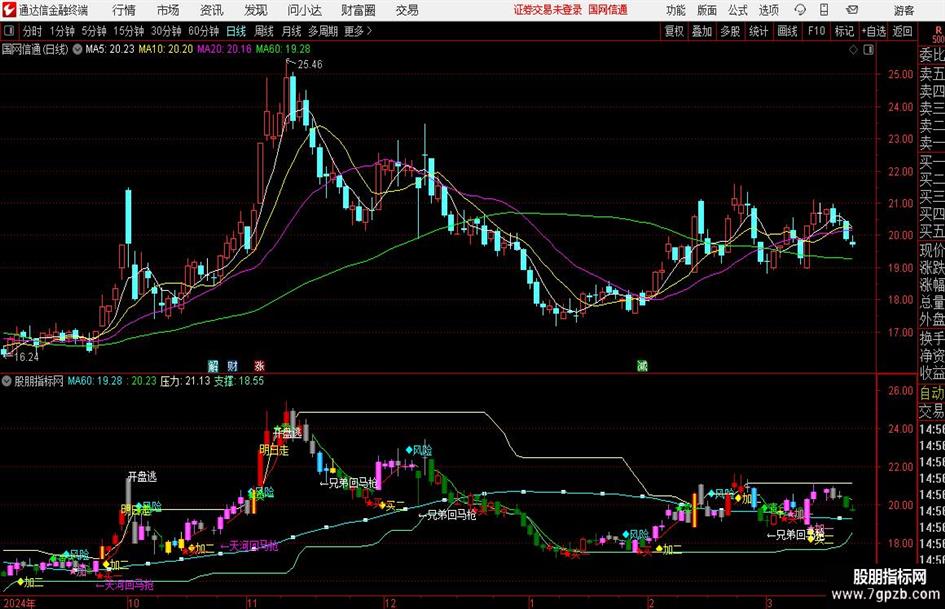The height and width of the screenshot is (609, 945).
Task: Open the 功能 menu
Action: click(676, 10)
